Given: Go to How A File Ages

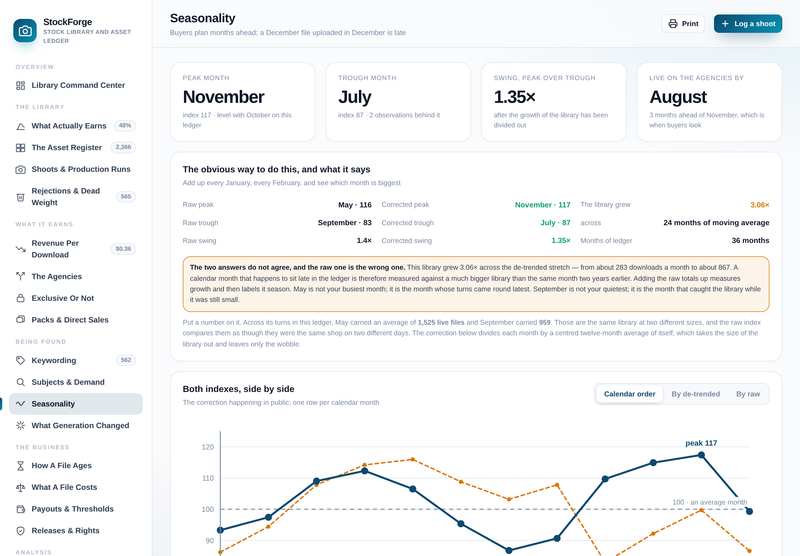Looking at the screenshot, I should click(x=76, y=466).
